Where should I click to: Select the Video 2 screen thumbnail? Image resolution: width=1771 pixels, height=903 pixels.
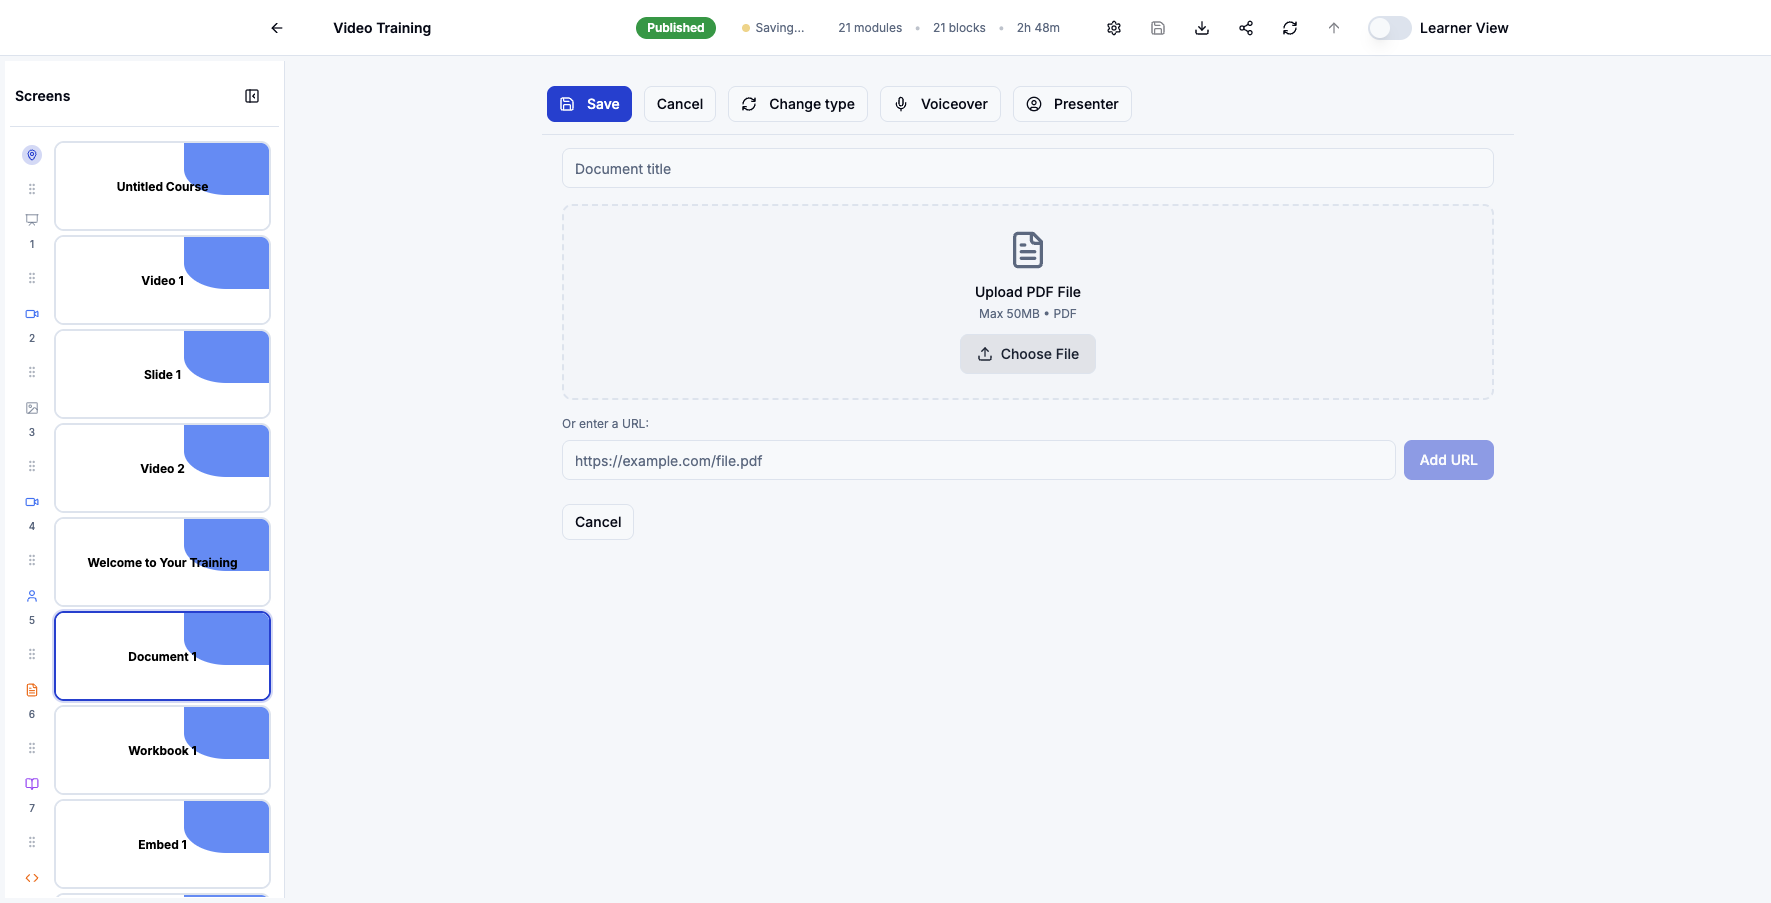(163, 468)
